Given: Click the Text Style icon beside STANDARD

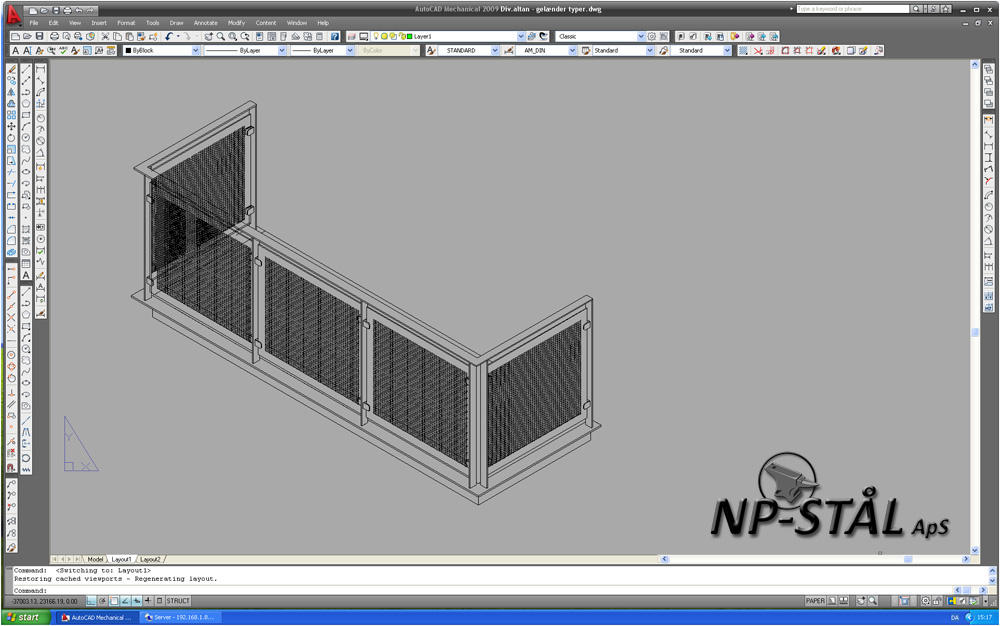Looking at the screenshot, I should click(431, 50).
